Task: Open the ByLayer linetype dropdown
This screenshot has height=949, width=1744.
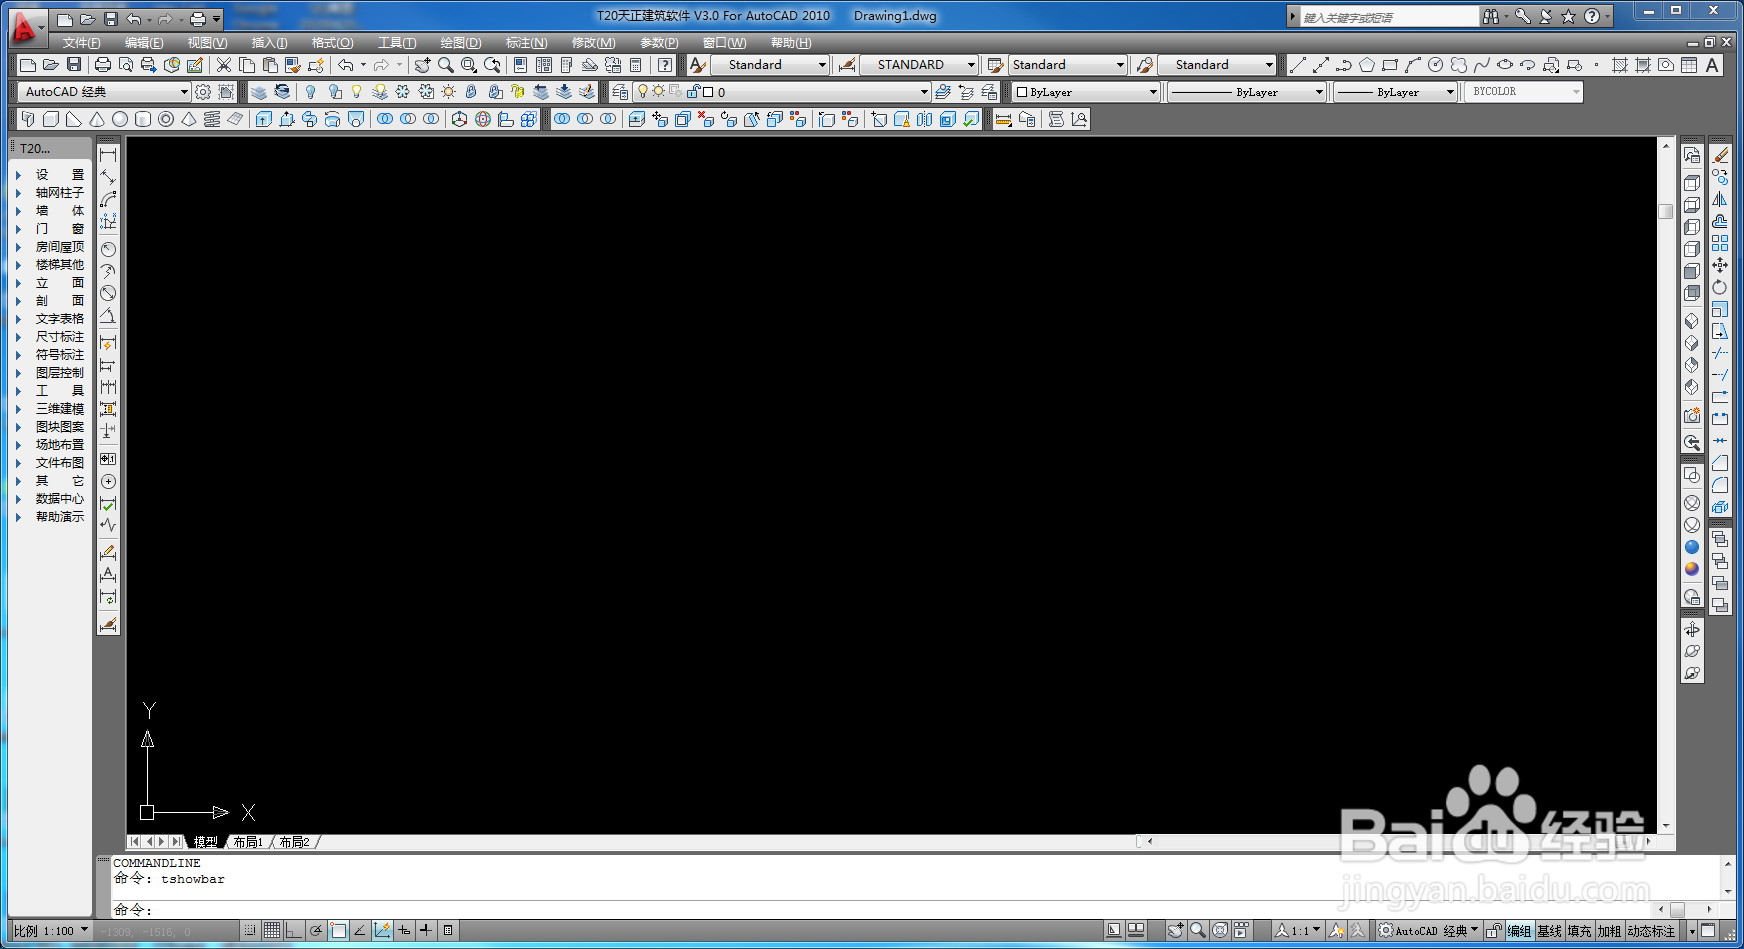Action: (1247, 92)
